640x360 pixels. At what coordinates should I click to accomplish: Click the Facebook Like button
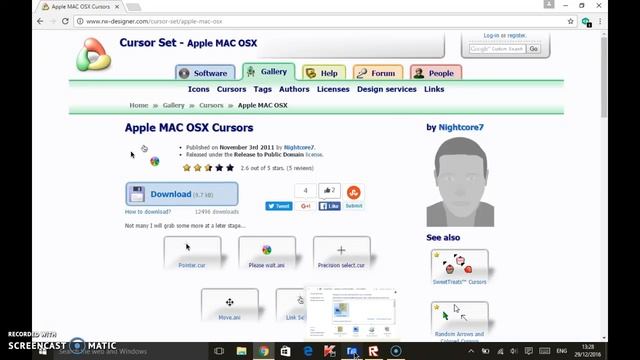329,206
